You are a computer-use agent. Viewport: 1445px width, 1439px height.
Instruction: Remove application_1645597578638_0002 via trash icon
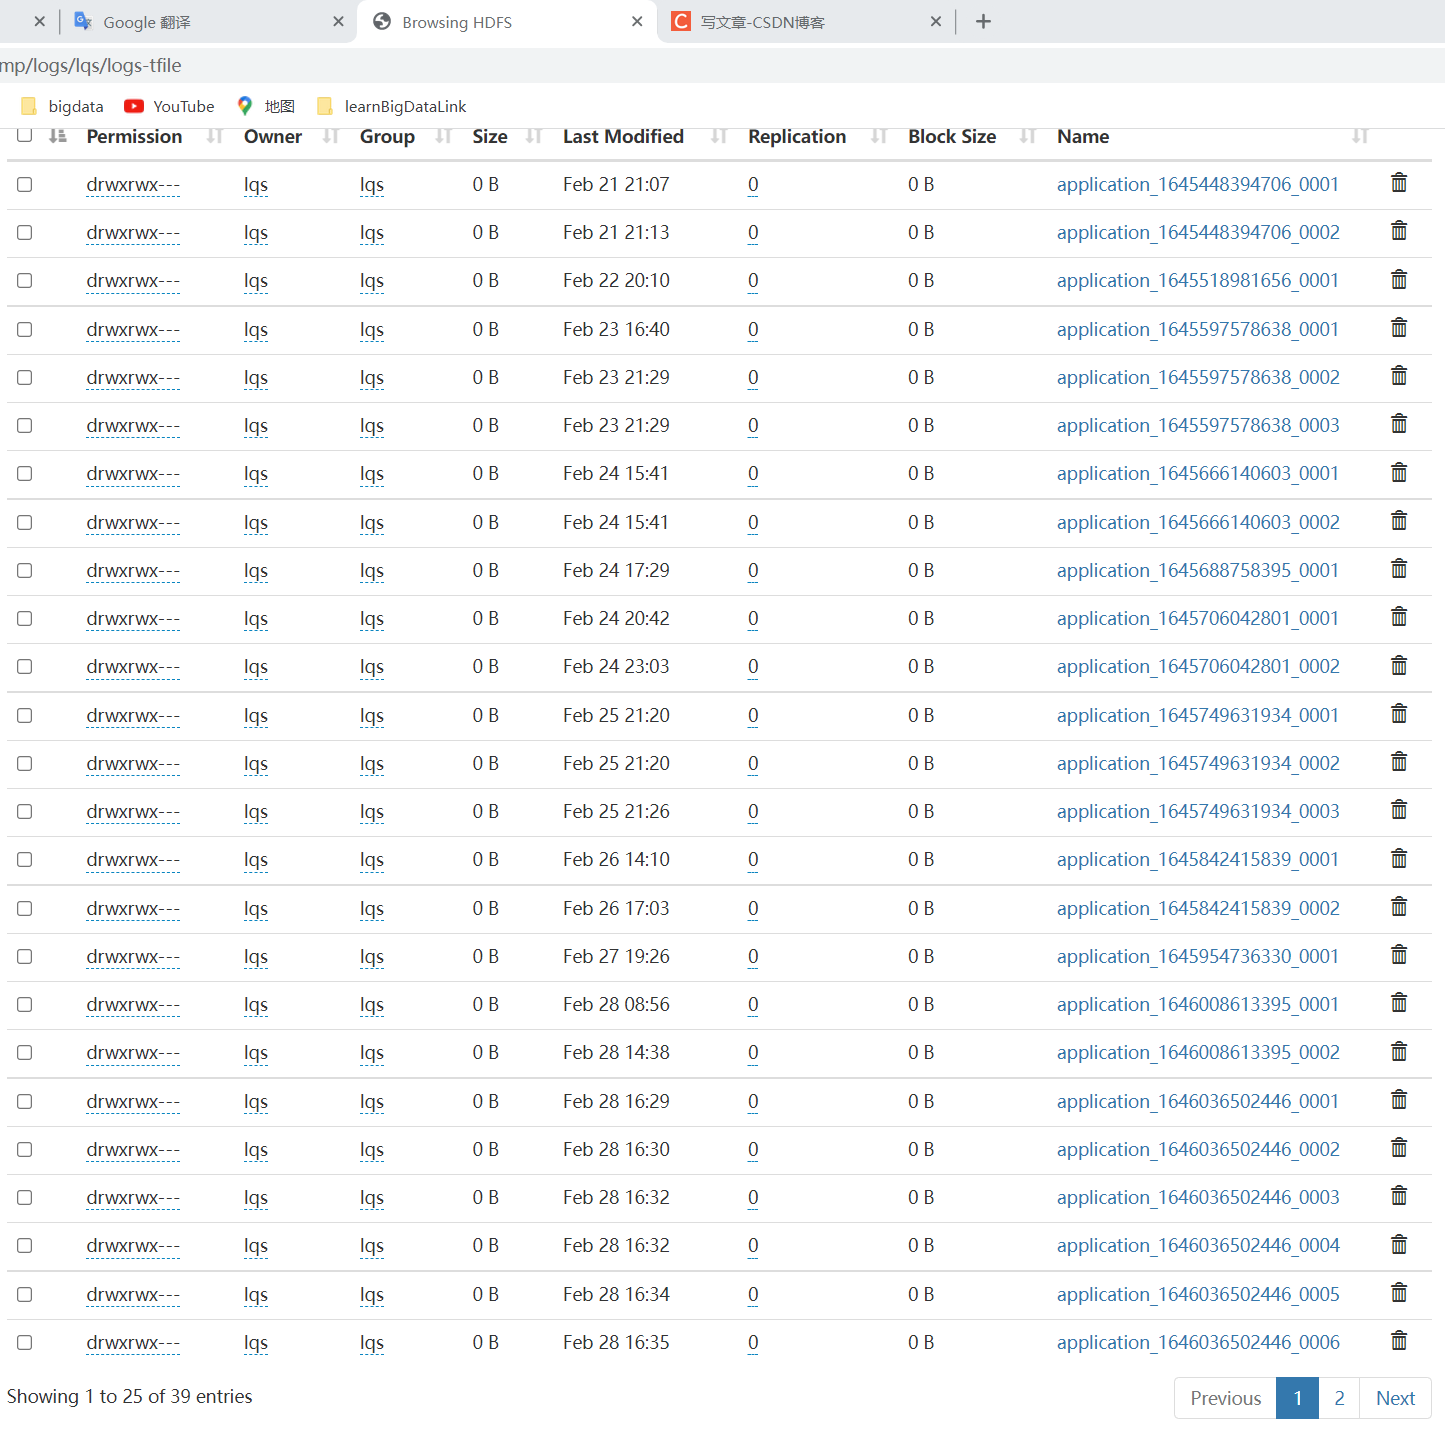click(x=1399, y=376)
